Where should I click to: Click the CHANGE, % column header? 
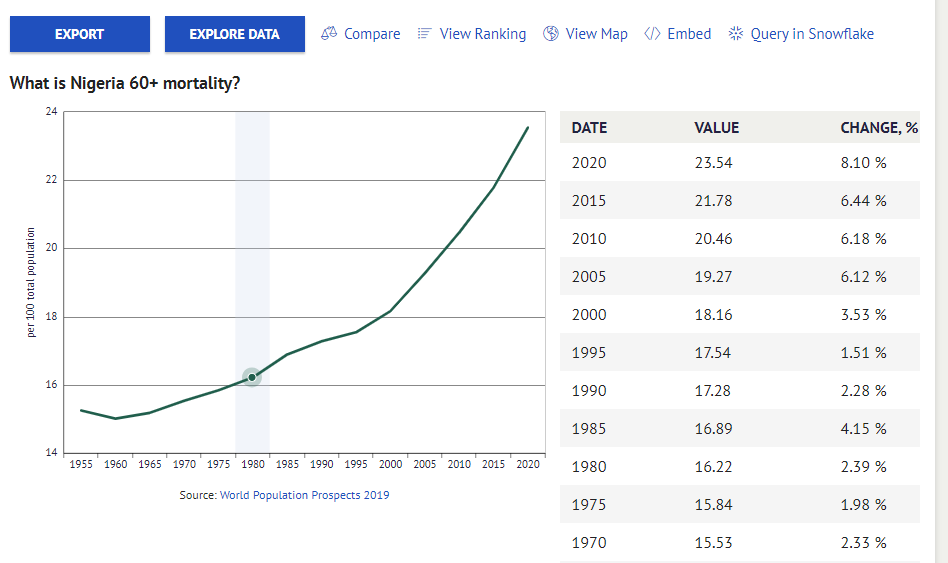coord(879,128)
